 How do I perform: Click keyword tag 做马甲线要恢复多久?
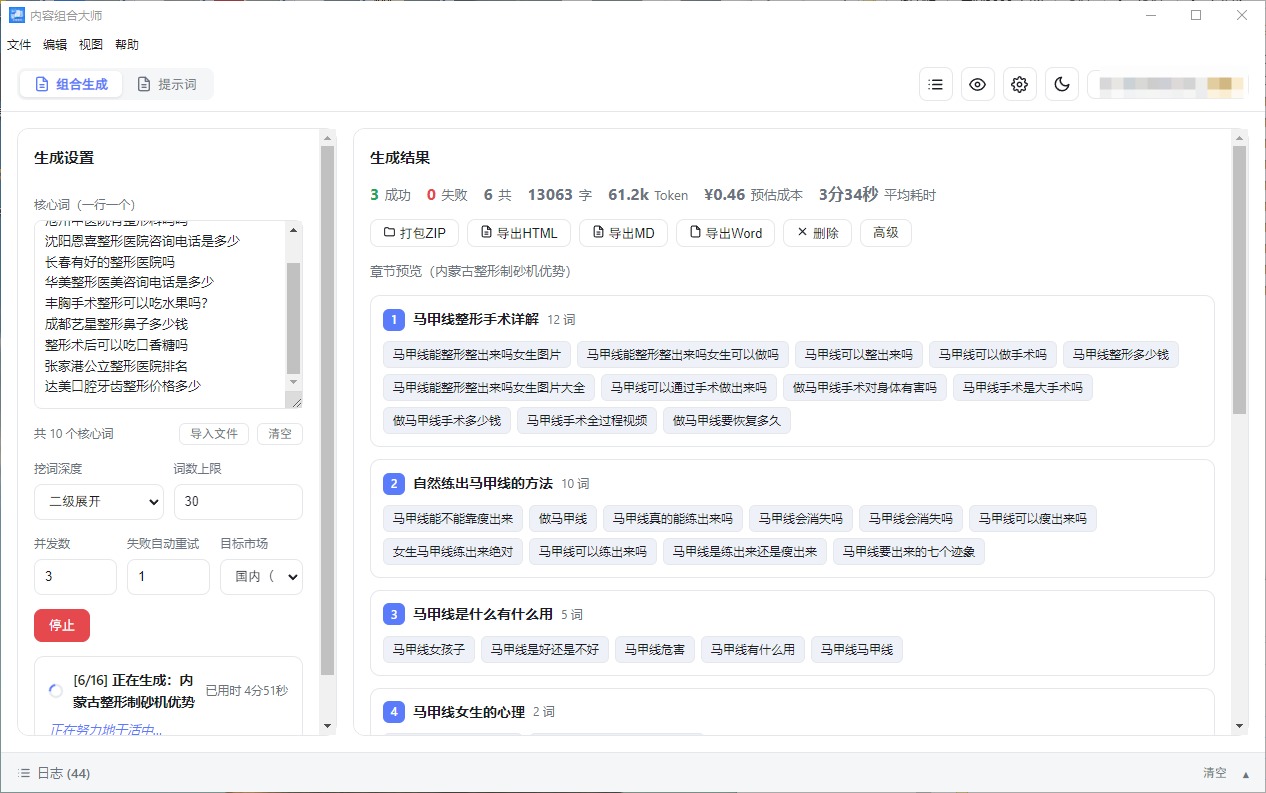point(726,421)
